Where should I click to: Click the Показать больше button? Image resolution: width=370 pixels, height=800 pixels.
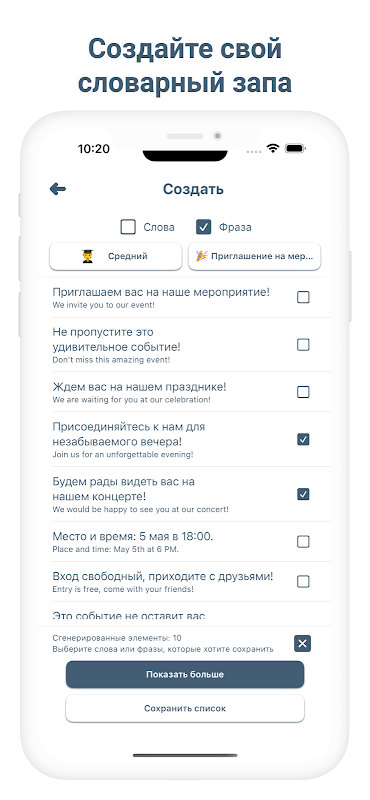point(185,674)
